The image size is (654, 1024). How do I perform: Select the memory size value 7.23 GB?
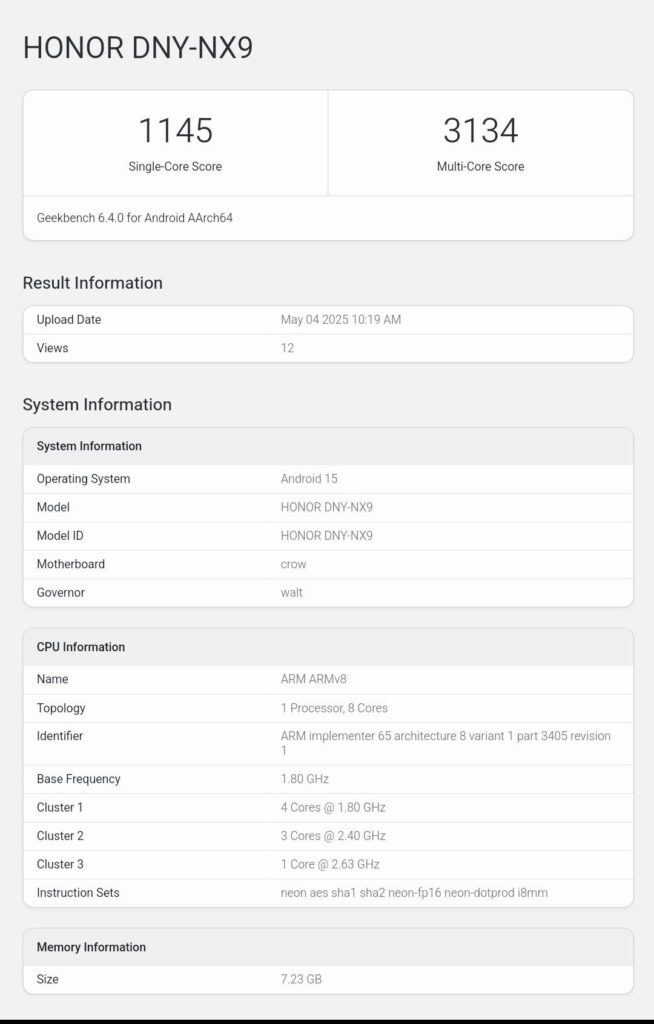(x=301, y=980)
